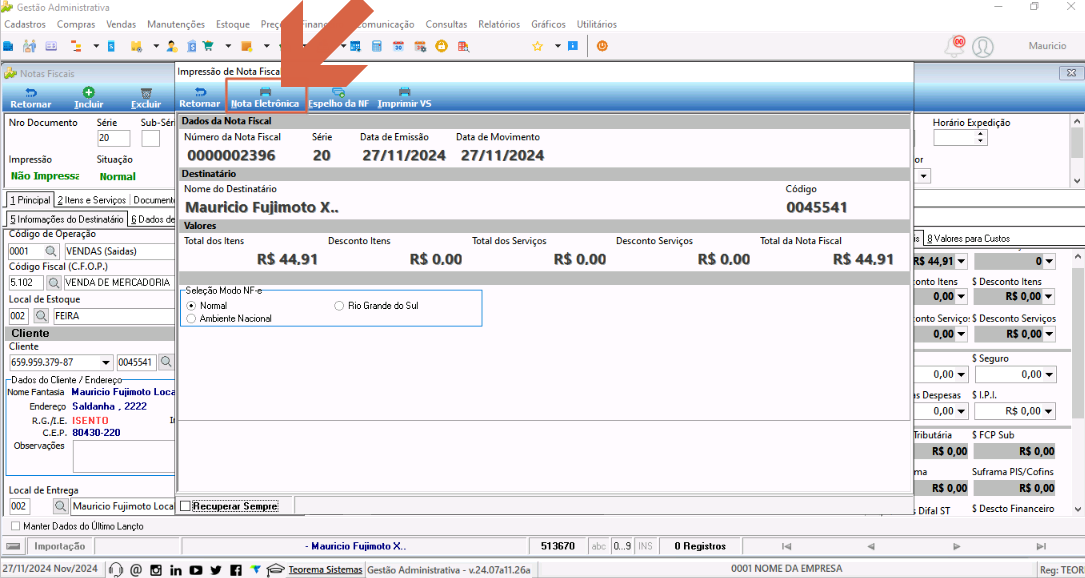Open the $ Seguro value dropdown

pyautogui.click(x=1050, y=374)
